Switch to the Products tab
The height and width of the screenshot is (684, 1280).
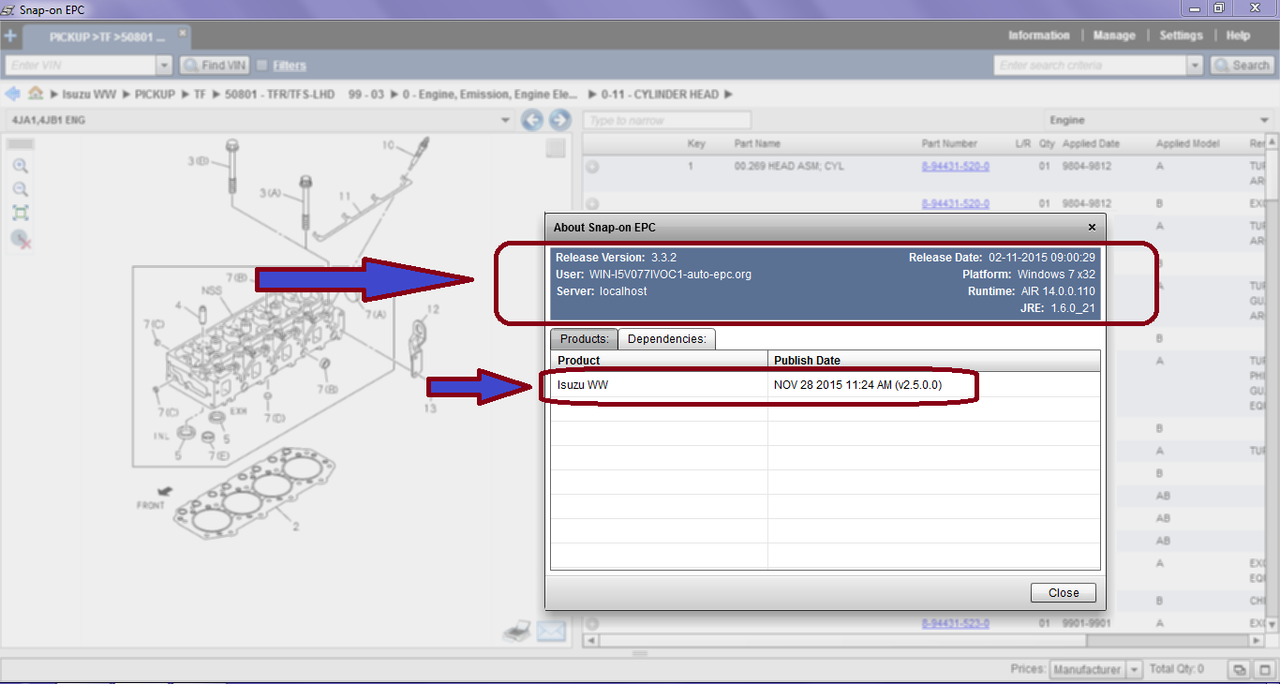point(584,339)
